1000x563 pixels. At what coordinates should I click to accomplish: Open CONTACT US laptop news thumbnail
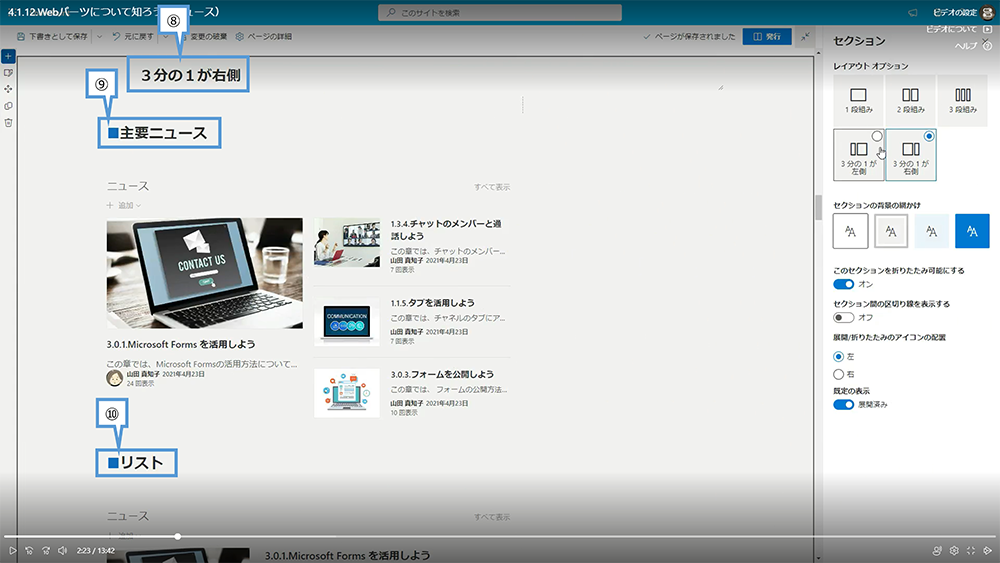click(205, 274)
